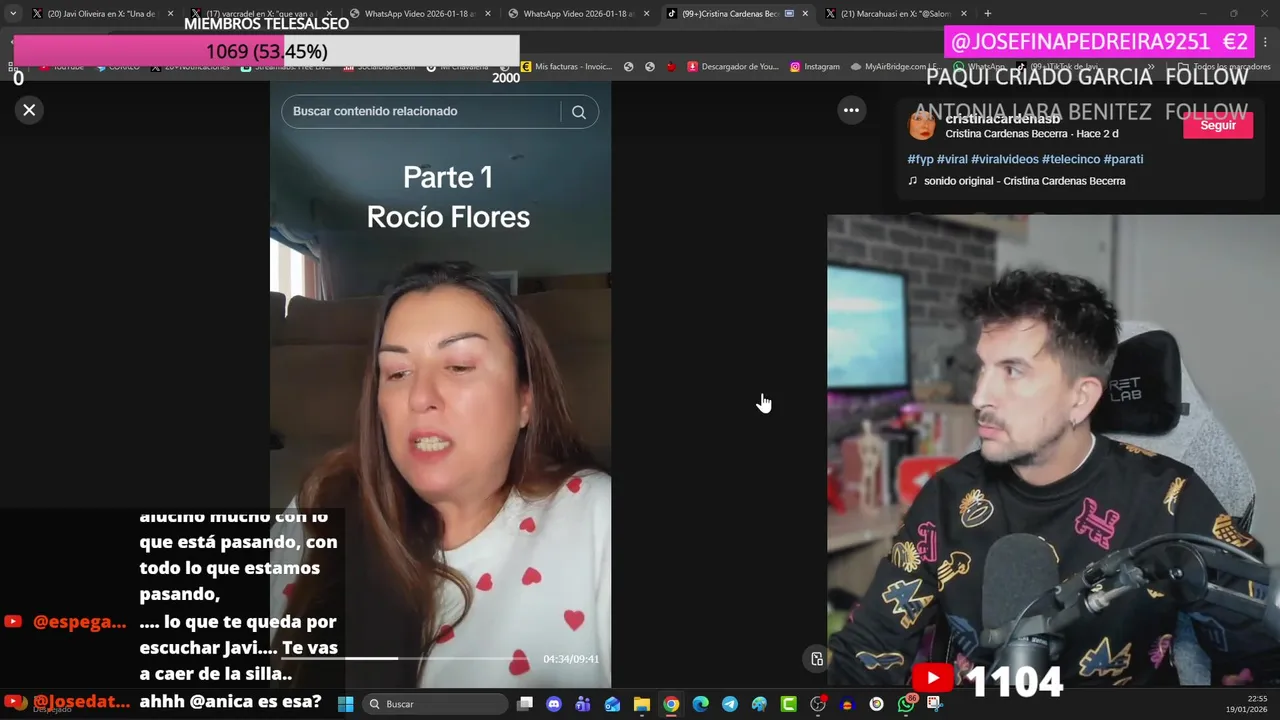Open 'sonido original - Cristina Cardenas Becerra' sound

click(x=1024, y=181)
